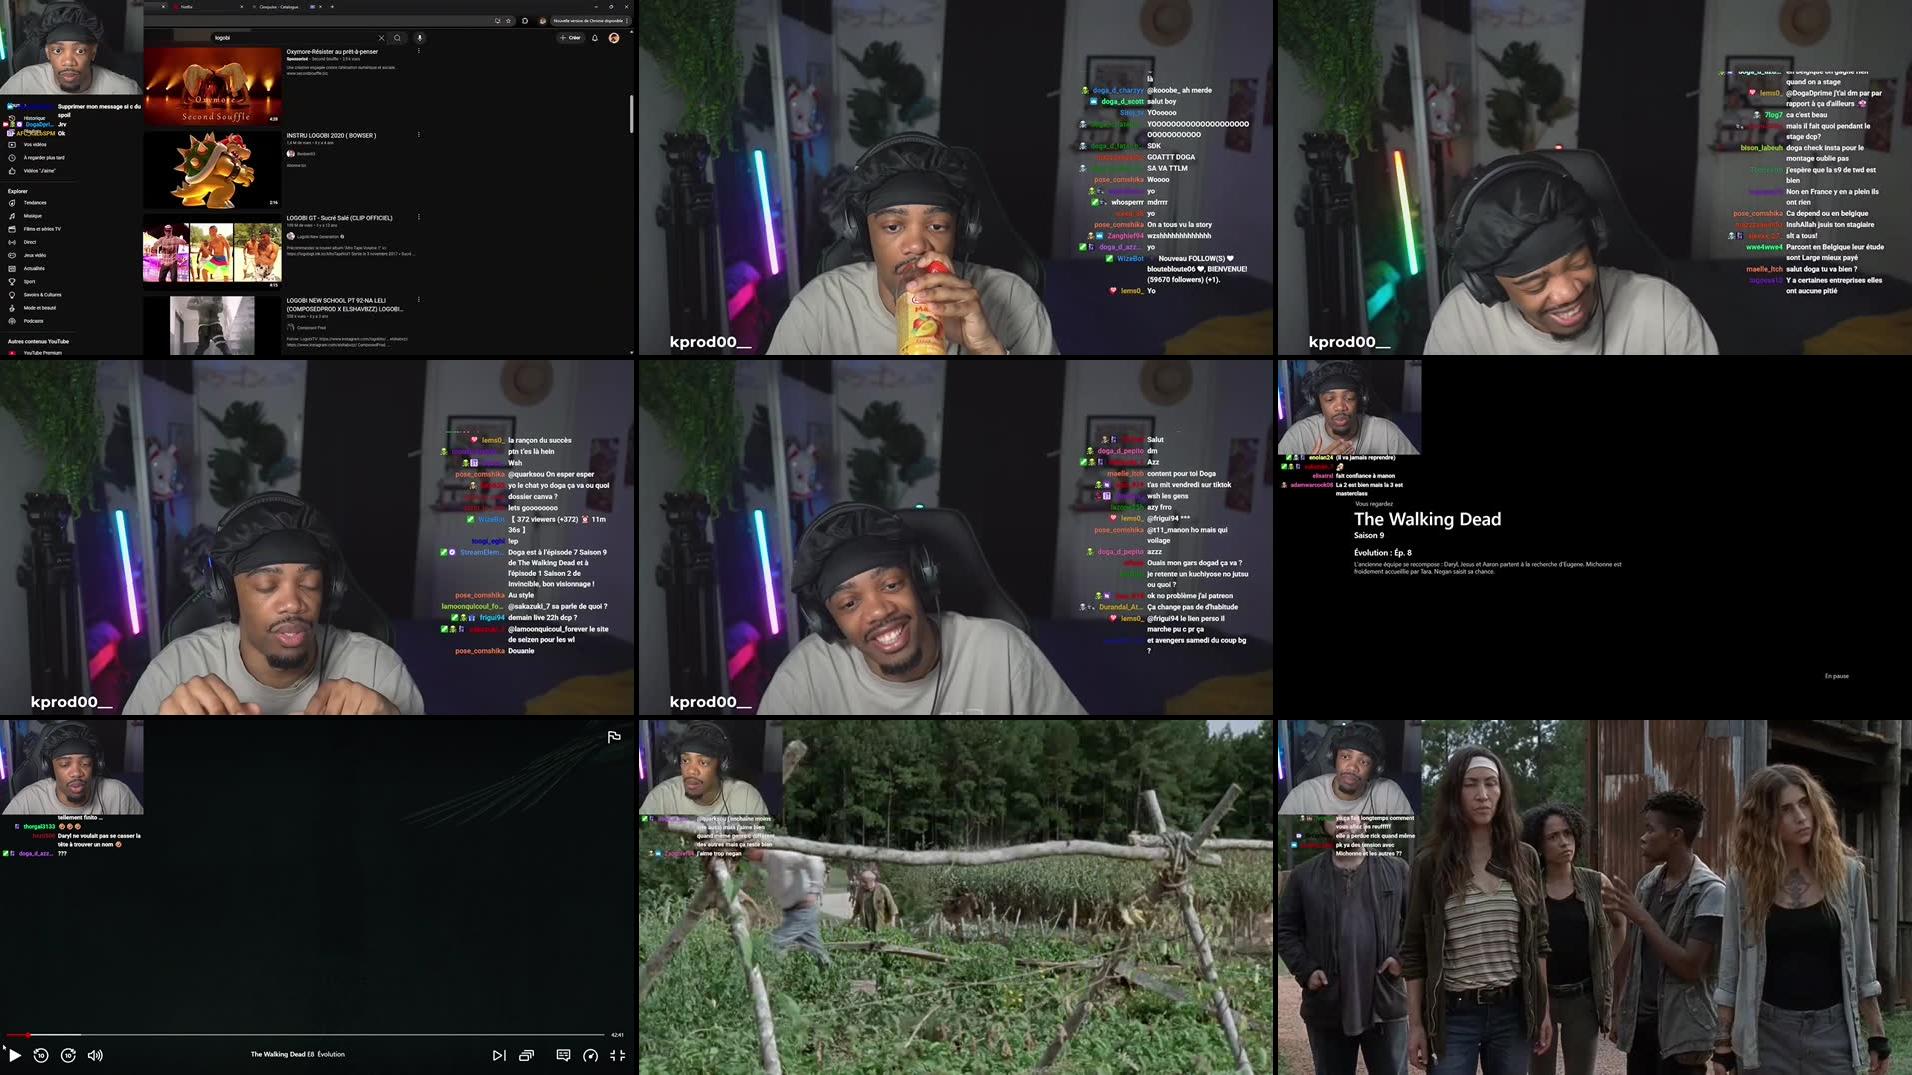Image resolution: width=1912 pixels, height=1075 pixels.
Task: Click title Oxymore-Résister au prêt-à-penser
Action: tap(332, 51)
